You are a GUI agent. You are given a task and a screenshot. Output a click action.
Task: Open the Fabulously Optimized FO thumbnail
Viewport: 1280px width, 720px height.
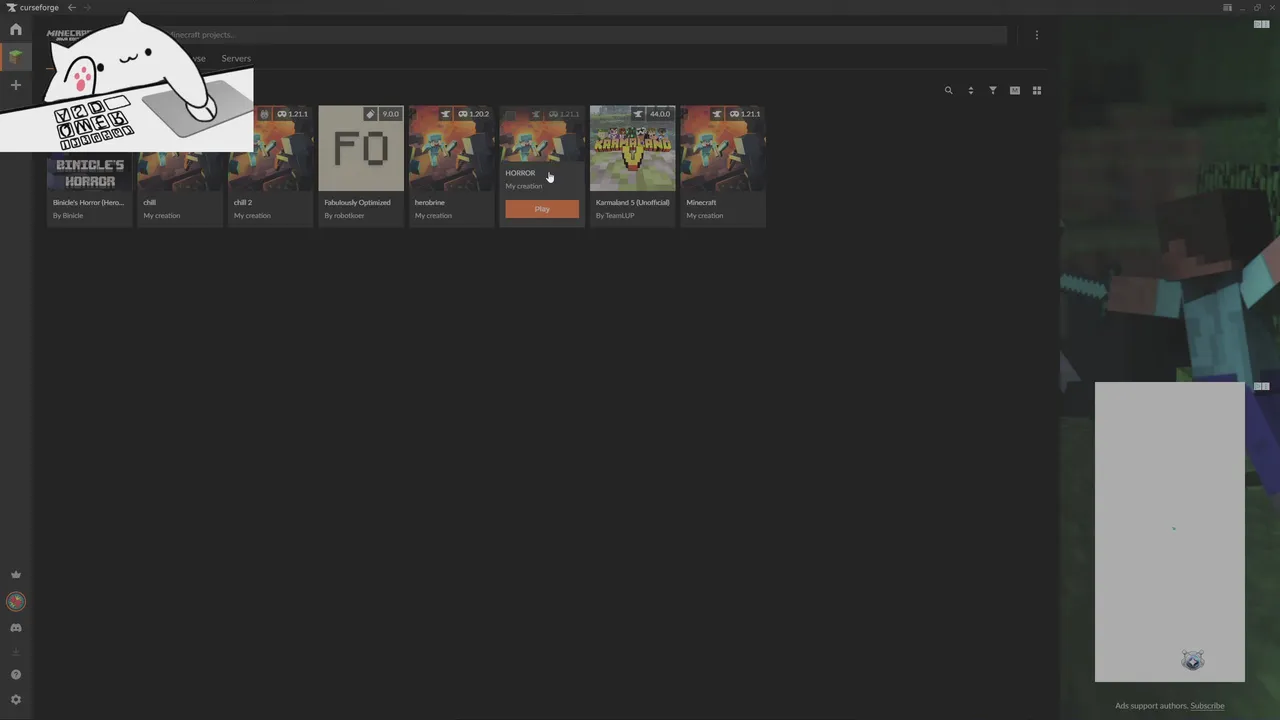[361, 148]
